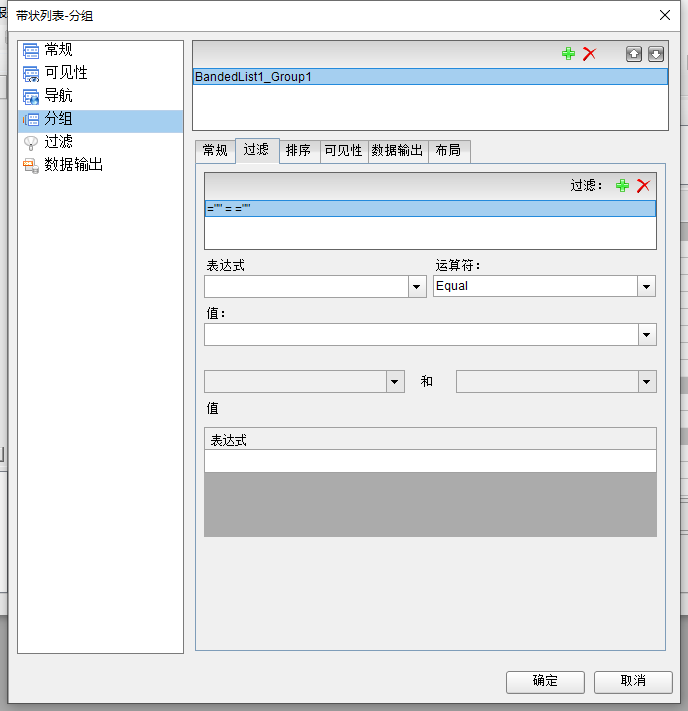Switch to the 排序 tab
The height and width of the screenshot is (711, 688).
(x=299, y=151)
